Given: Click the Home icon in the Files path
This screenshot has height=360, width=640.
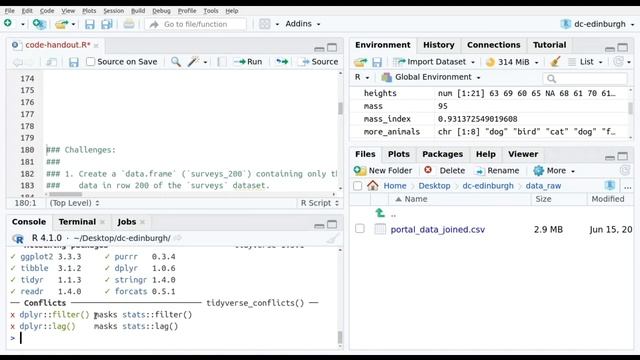Looking at the screenshot, I should [372, 186].
